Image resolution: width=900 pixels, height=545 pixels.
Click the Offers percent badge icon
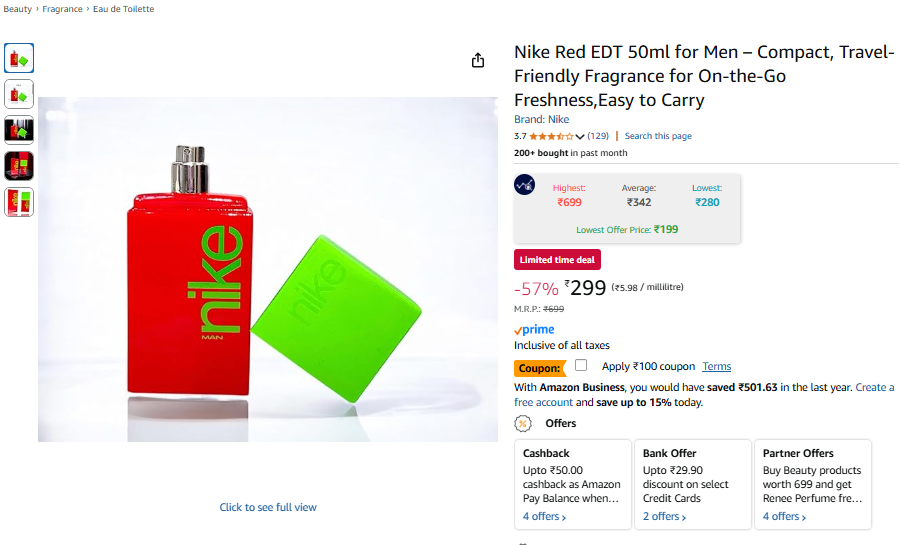click(x=523, y=424)
